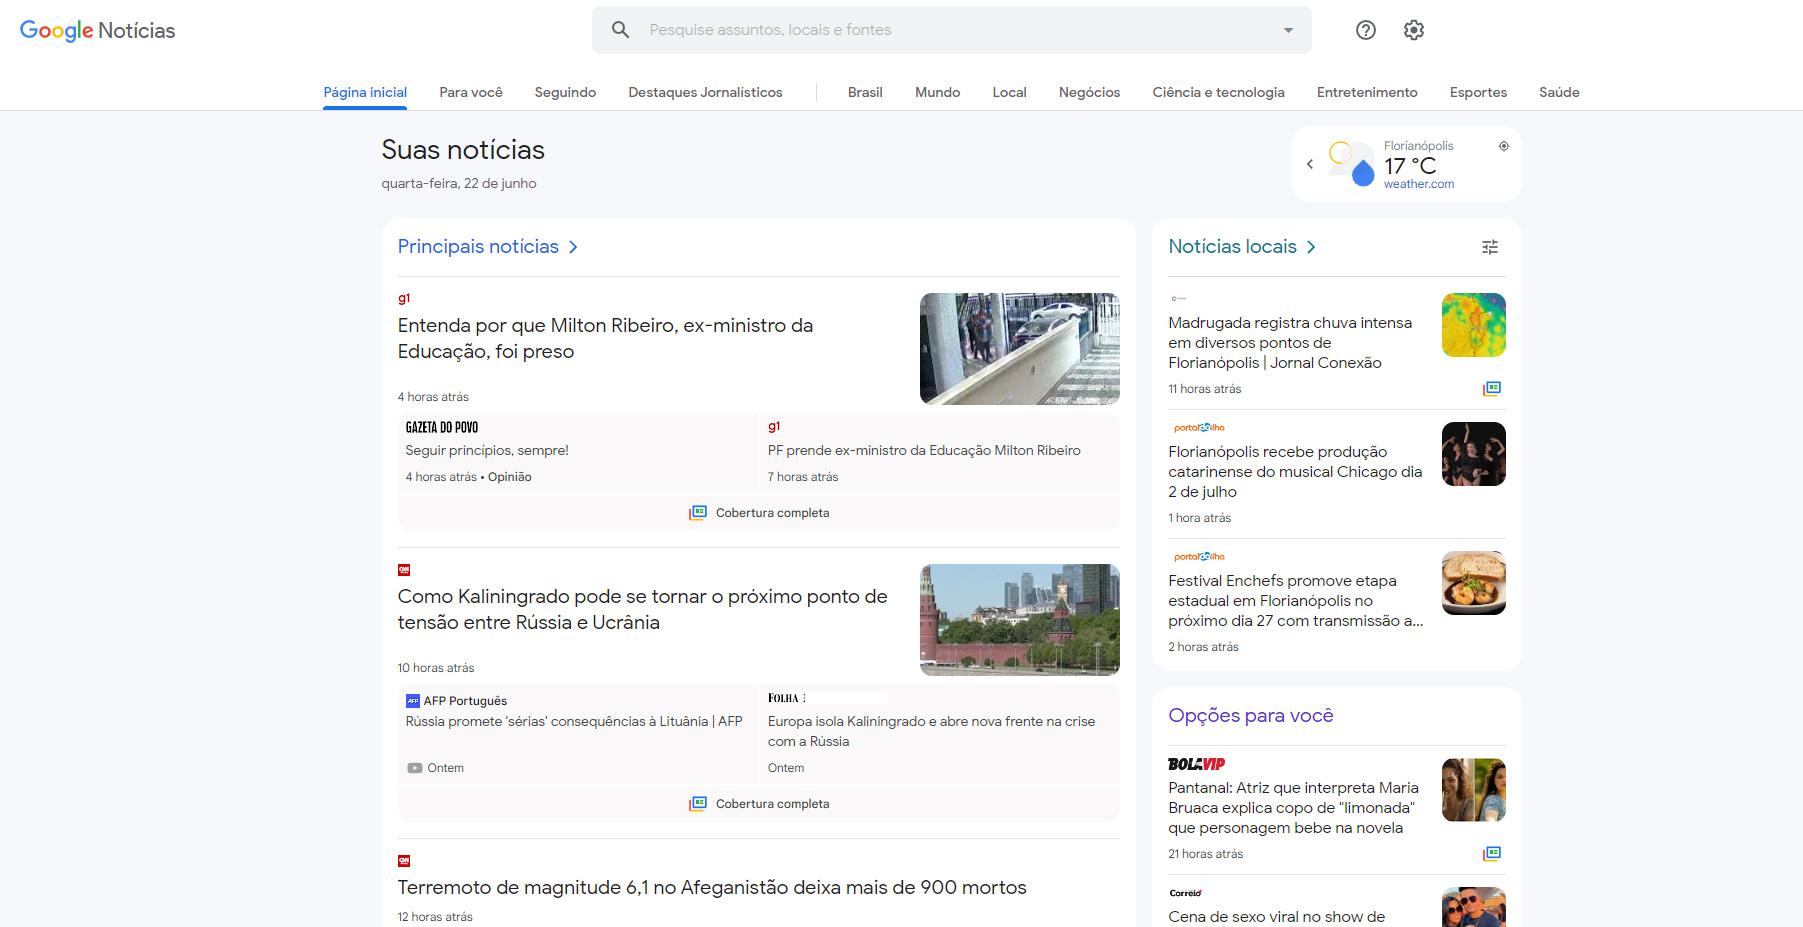The width and height of the screenshot is (1803, 927).
Task: Open the weather.com link
Action: tap(1418, 184)
